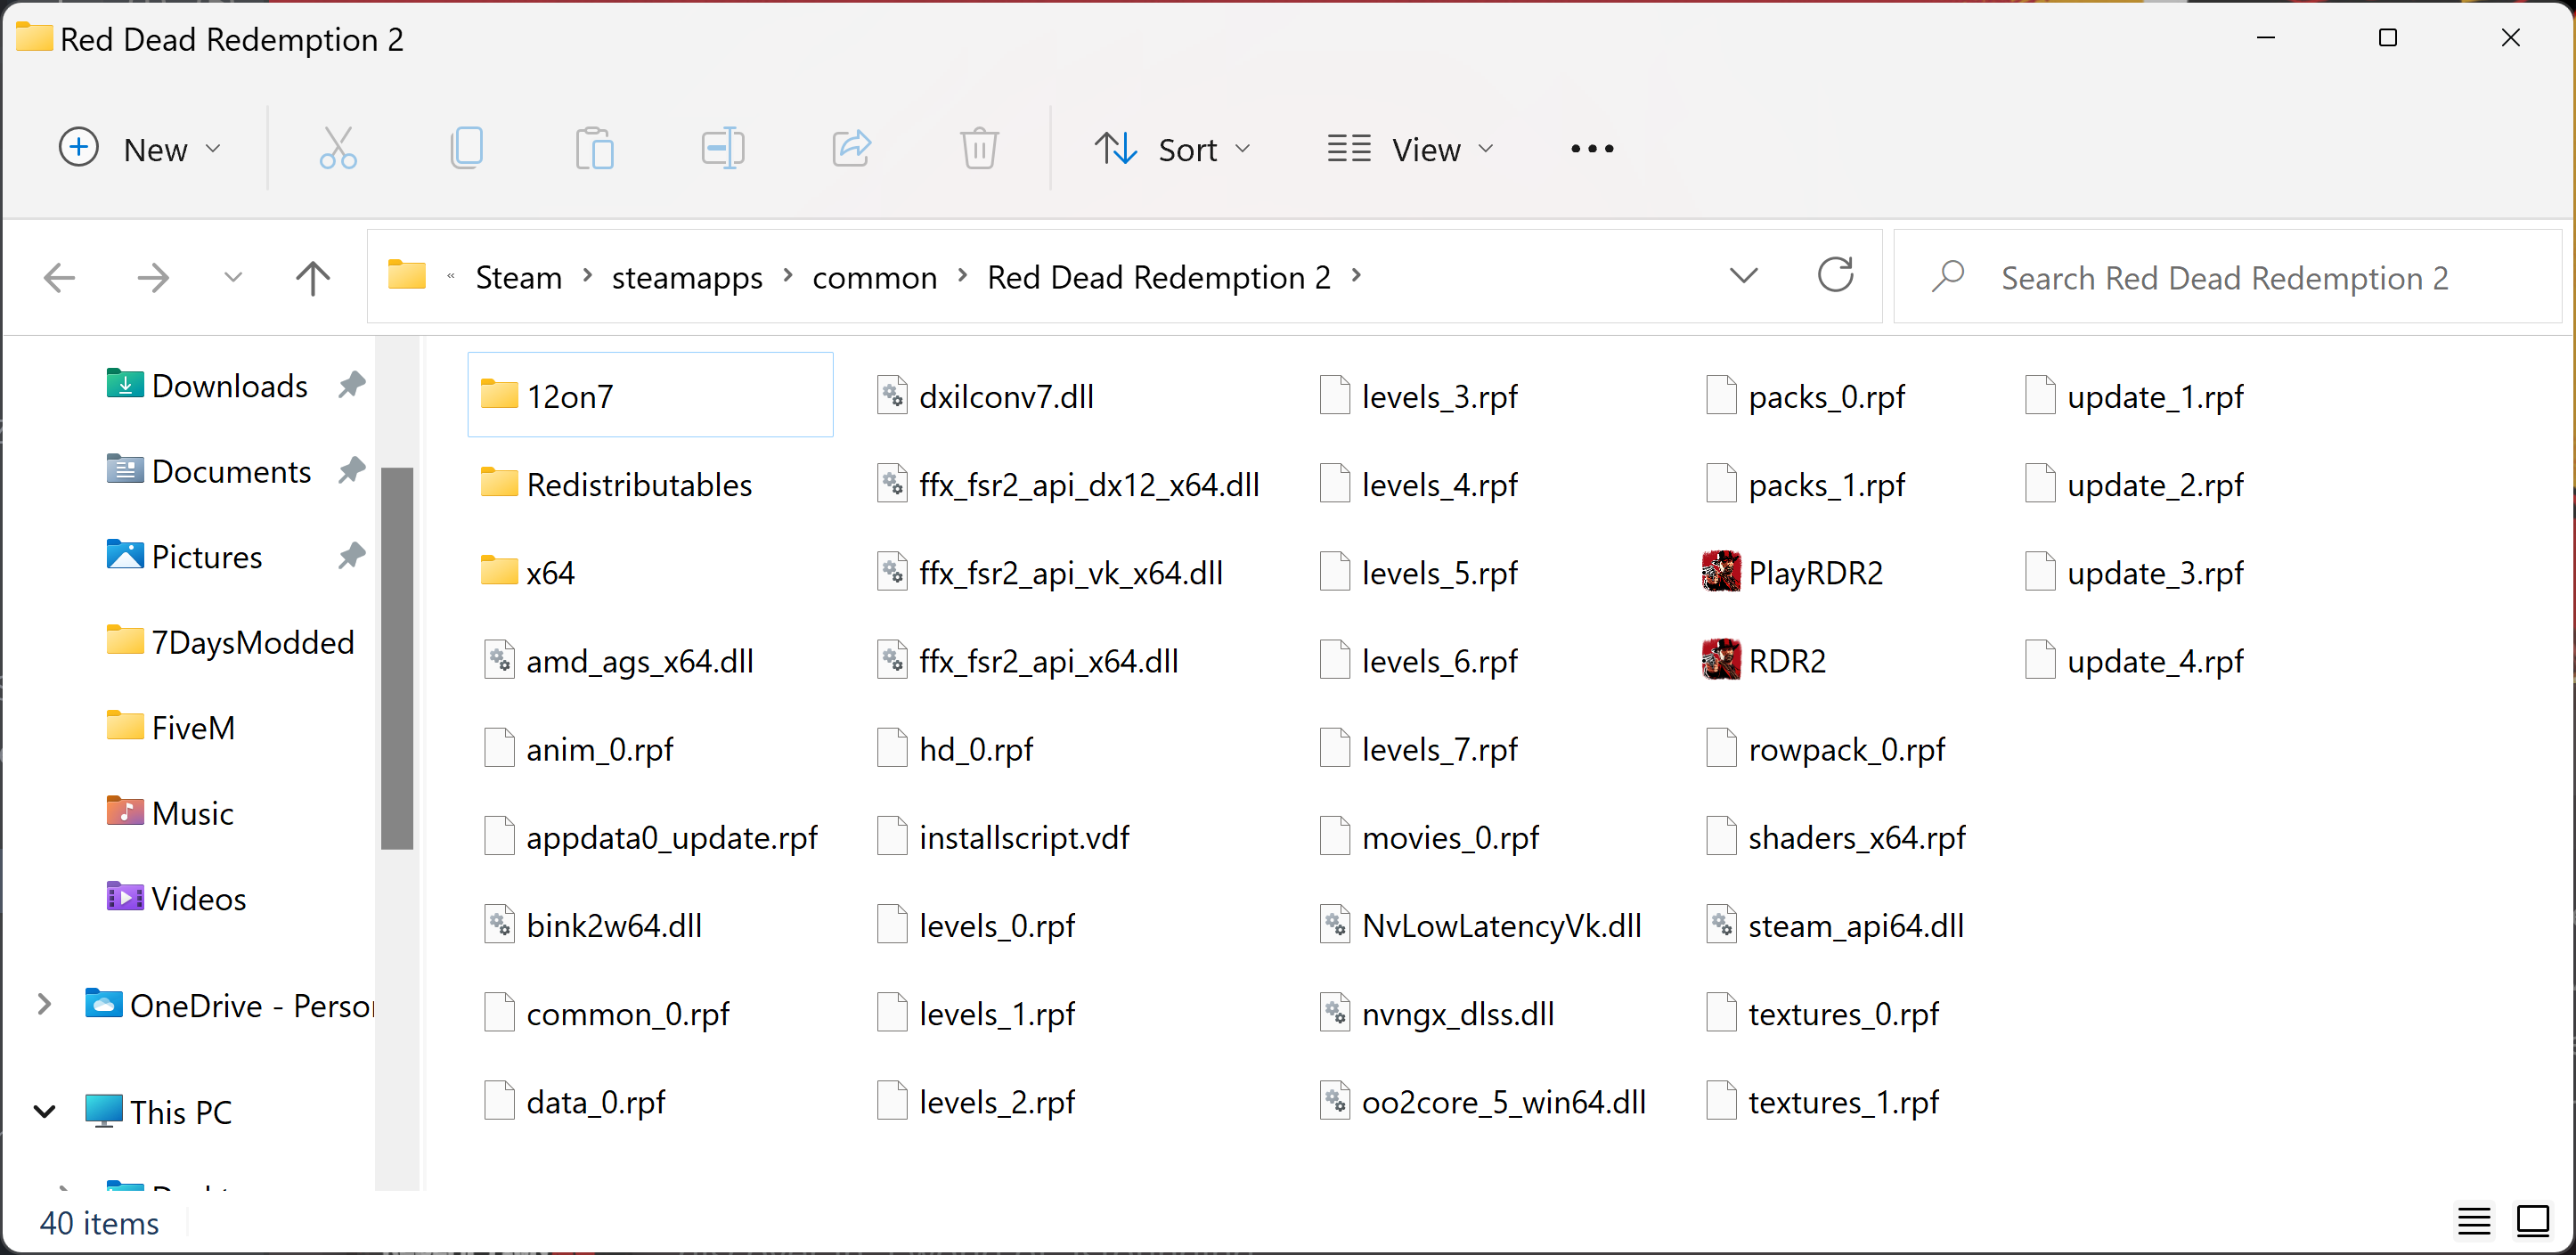This screenshot has width=2576, height=1255.
Task: Open recent locations dropdown chevron
Action: pyautogui.click(x=233, y=277)
